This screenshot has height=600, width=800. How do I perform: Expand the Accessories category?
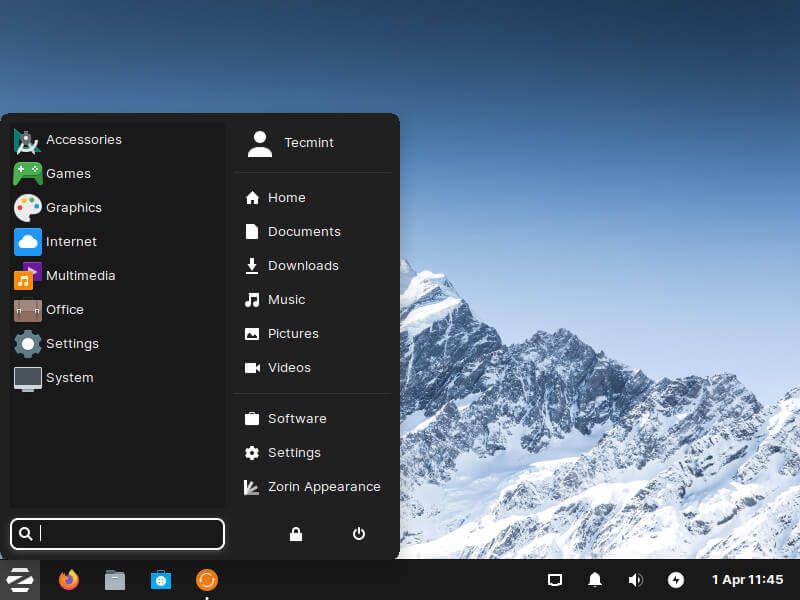tap(84, 139)
